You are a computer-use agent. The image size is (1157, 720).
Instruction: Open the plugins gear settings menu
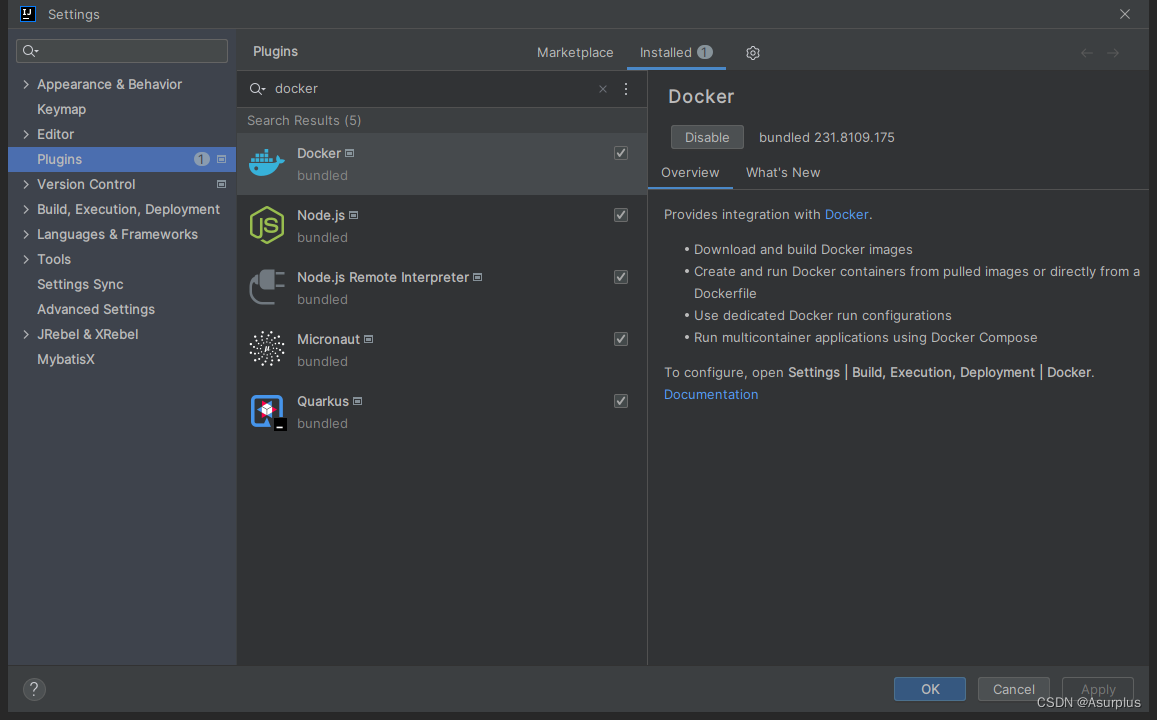753,53
